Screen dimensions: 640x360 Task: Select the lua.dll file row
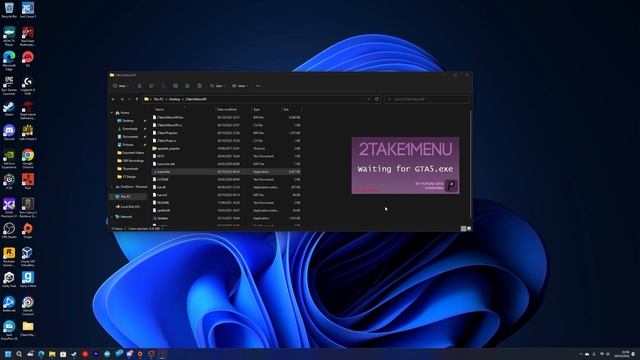coord(227,187)
